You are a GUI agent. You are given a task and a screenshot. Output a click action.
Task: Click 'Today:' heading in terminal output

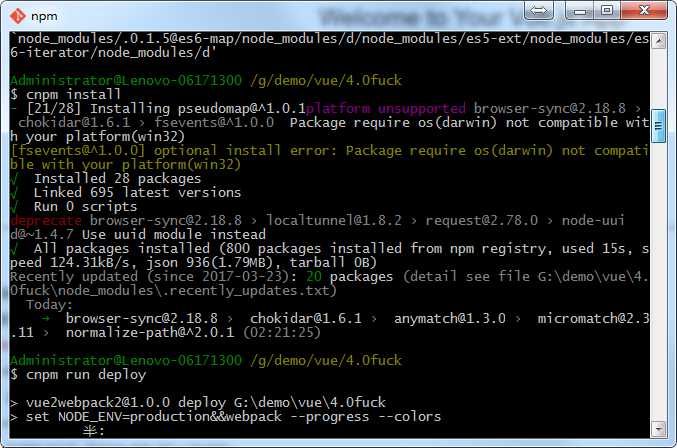tap(49, 304)
